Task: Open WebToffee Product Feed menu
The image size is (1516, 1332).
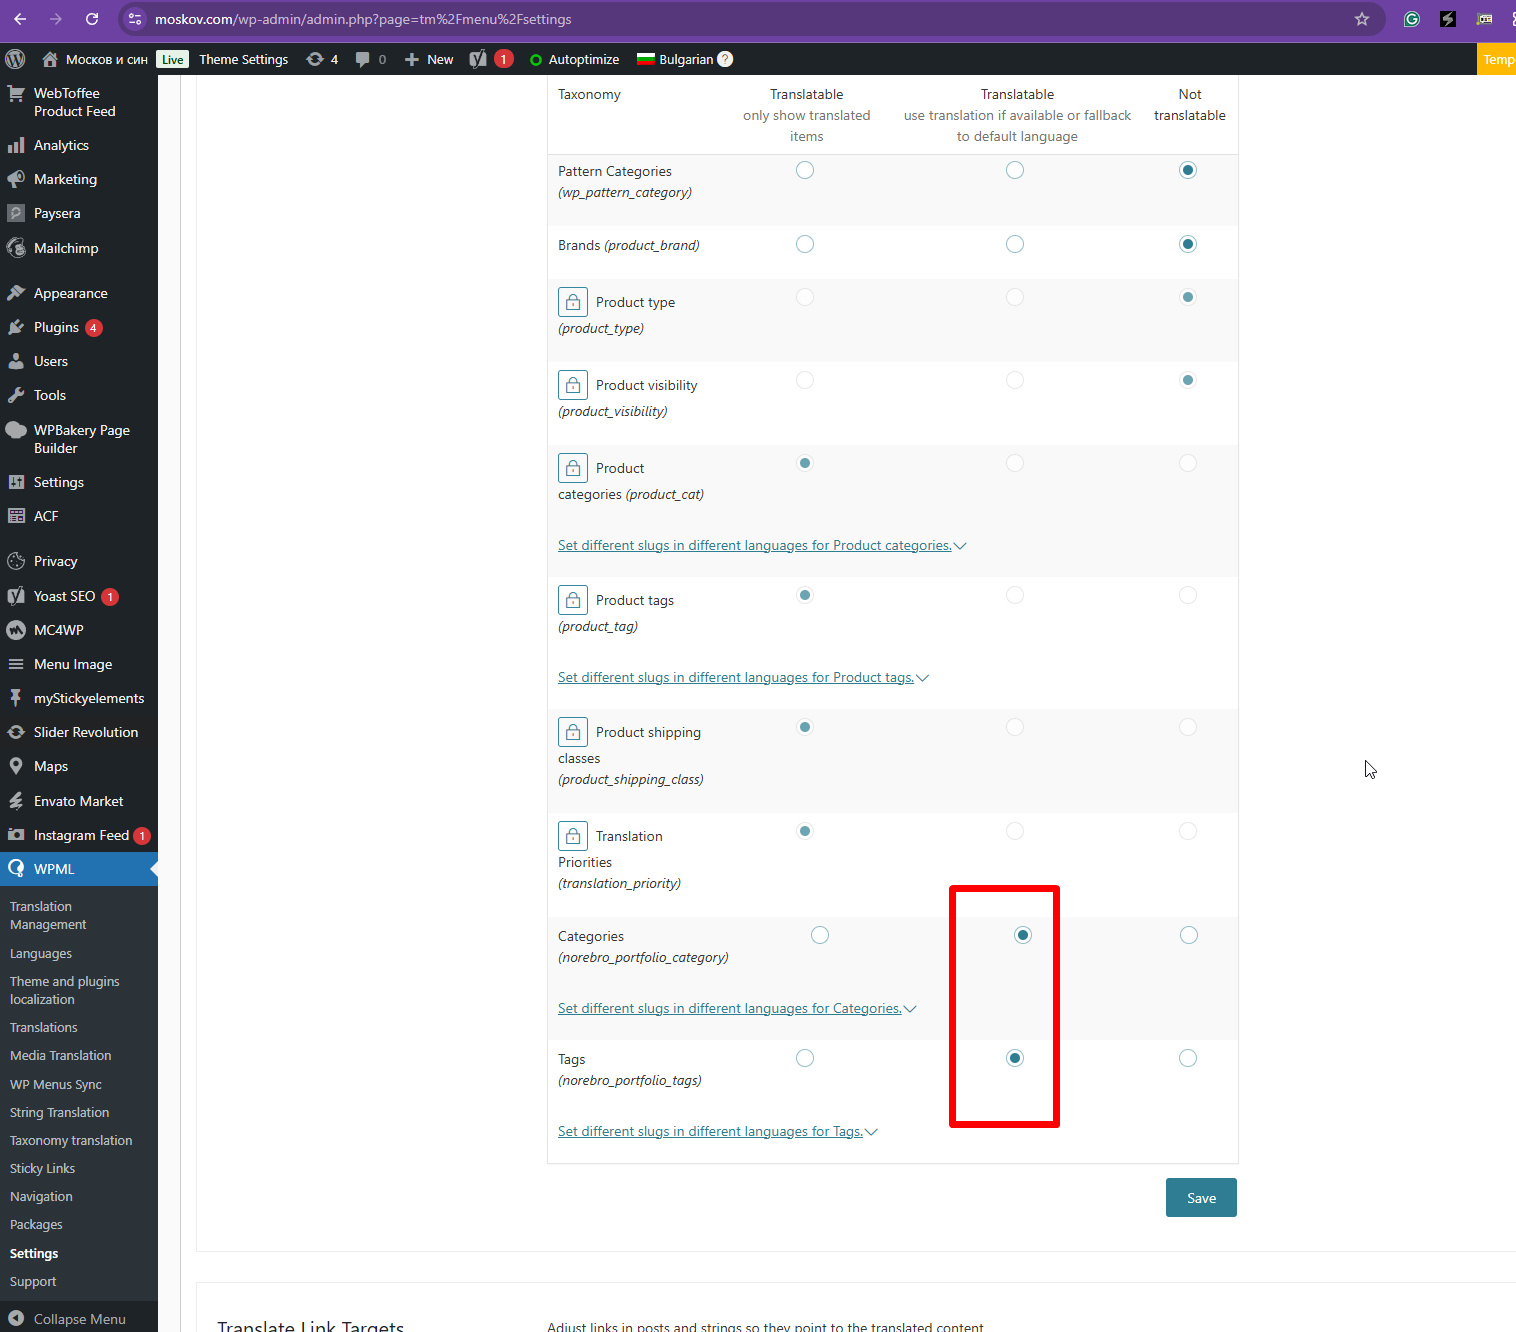Action: coord(74,102)
